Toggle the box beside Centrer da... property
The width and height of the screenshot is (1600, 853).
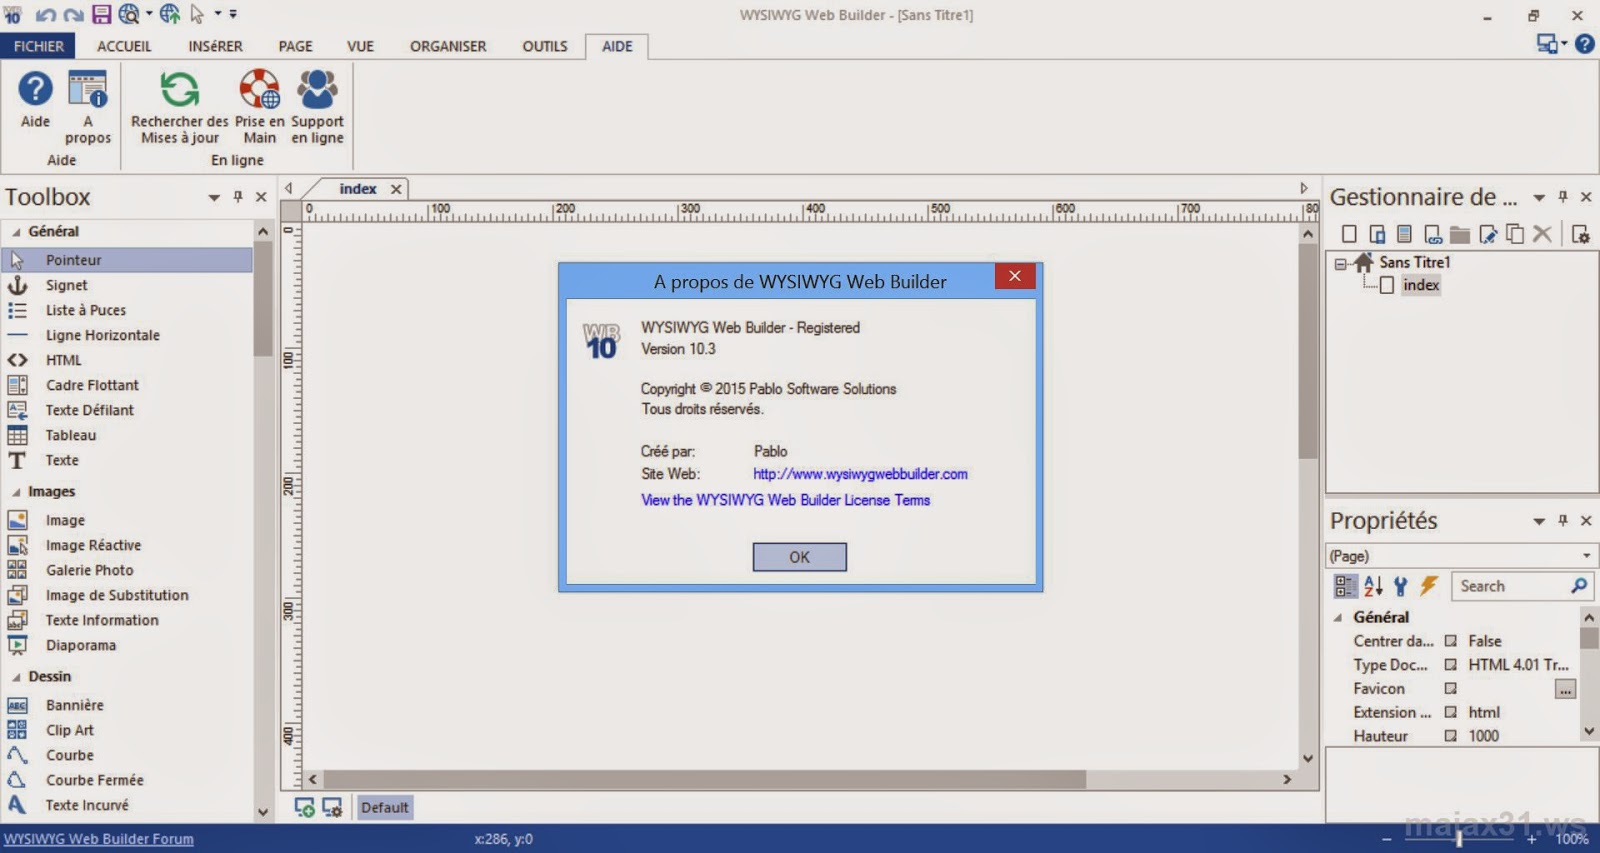[1450, 641]
